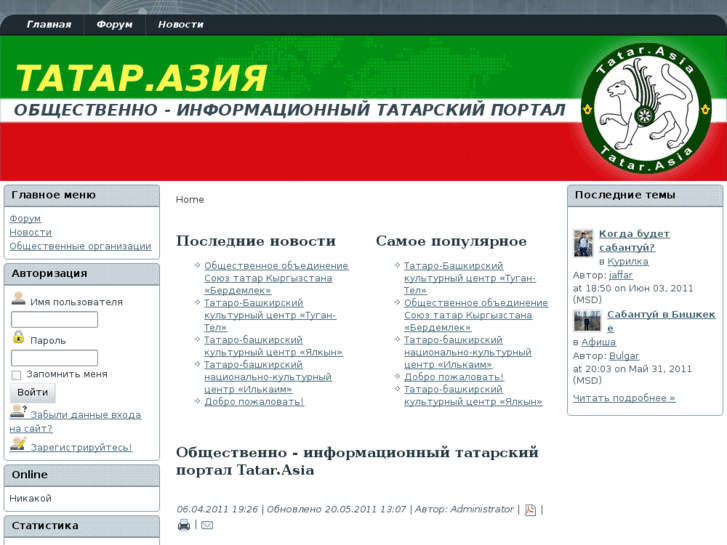The height and width of the screenshot is (545, 727).
Task: Open Туган-Тел link in Самое популярное
Action: pos(470,278)
